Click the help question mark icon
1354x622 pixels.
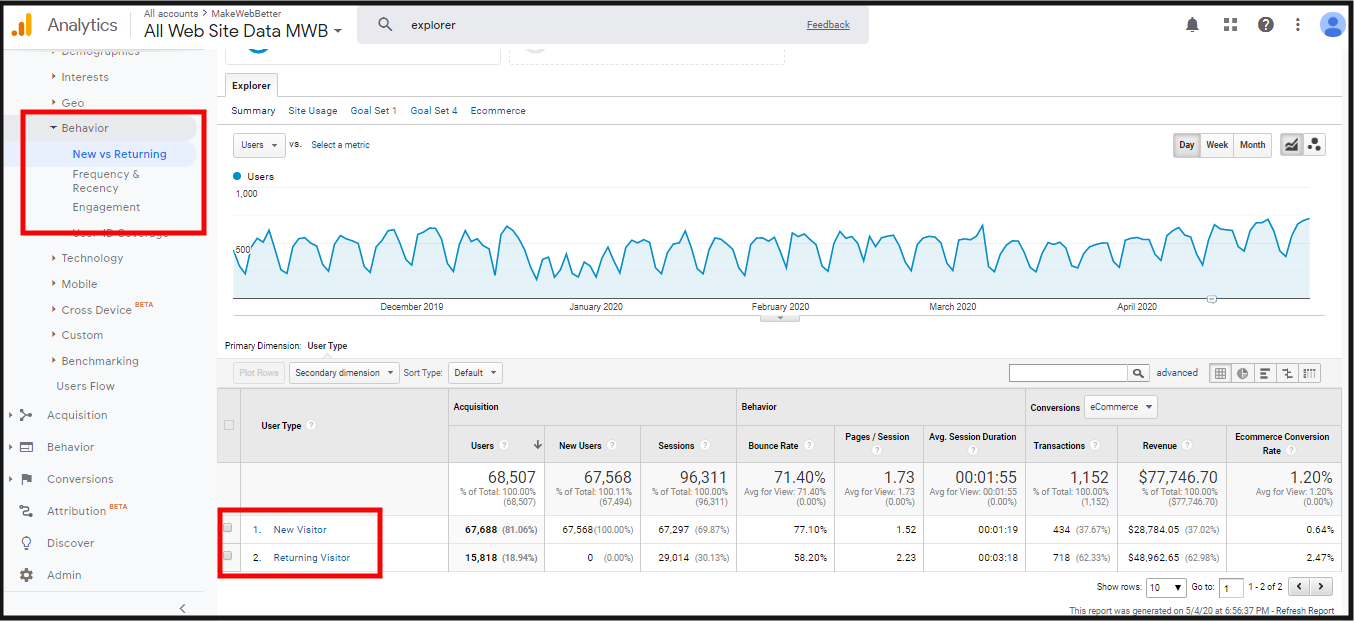1266,25
